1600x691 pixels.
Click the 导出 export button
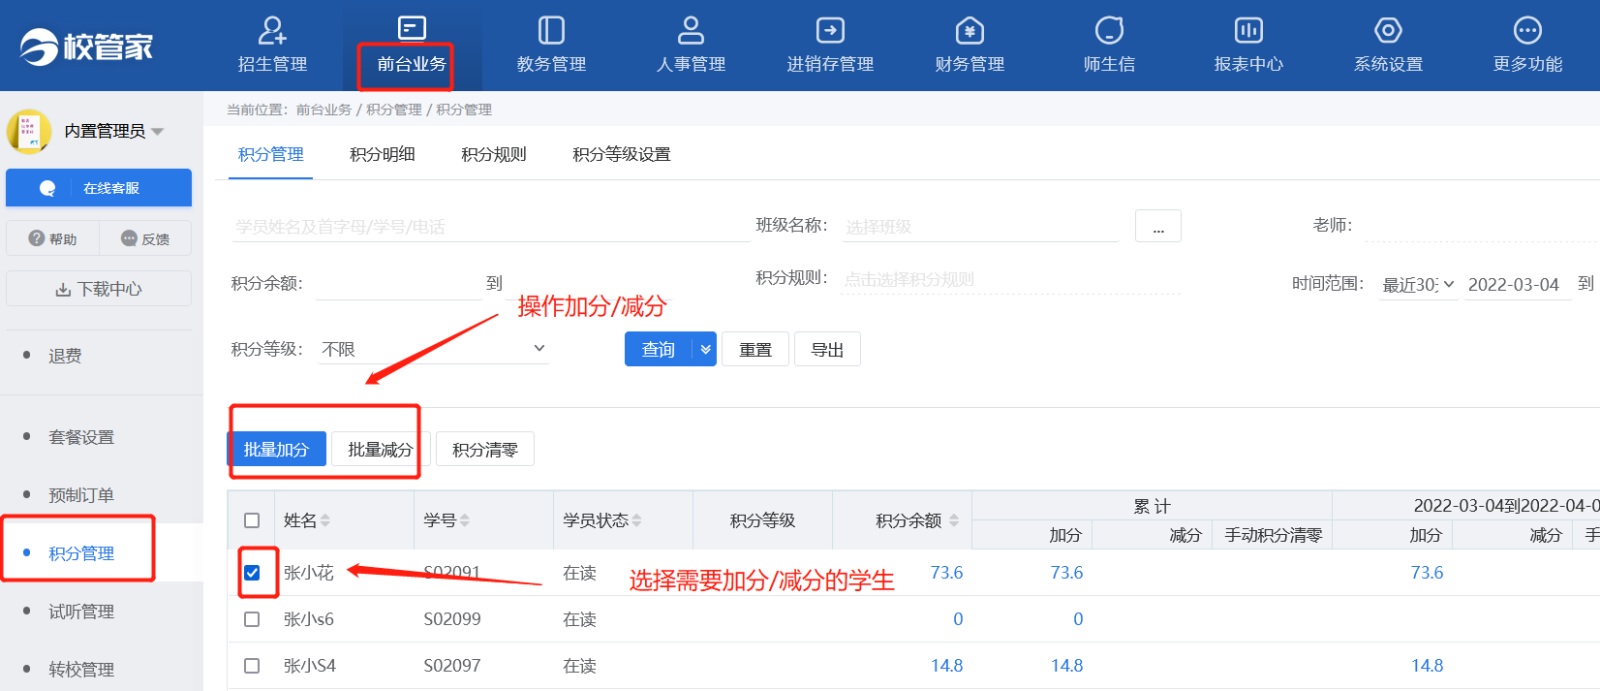point(827,349)
